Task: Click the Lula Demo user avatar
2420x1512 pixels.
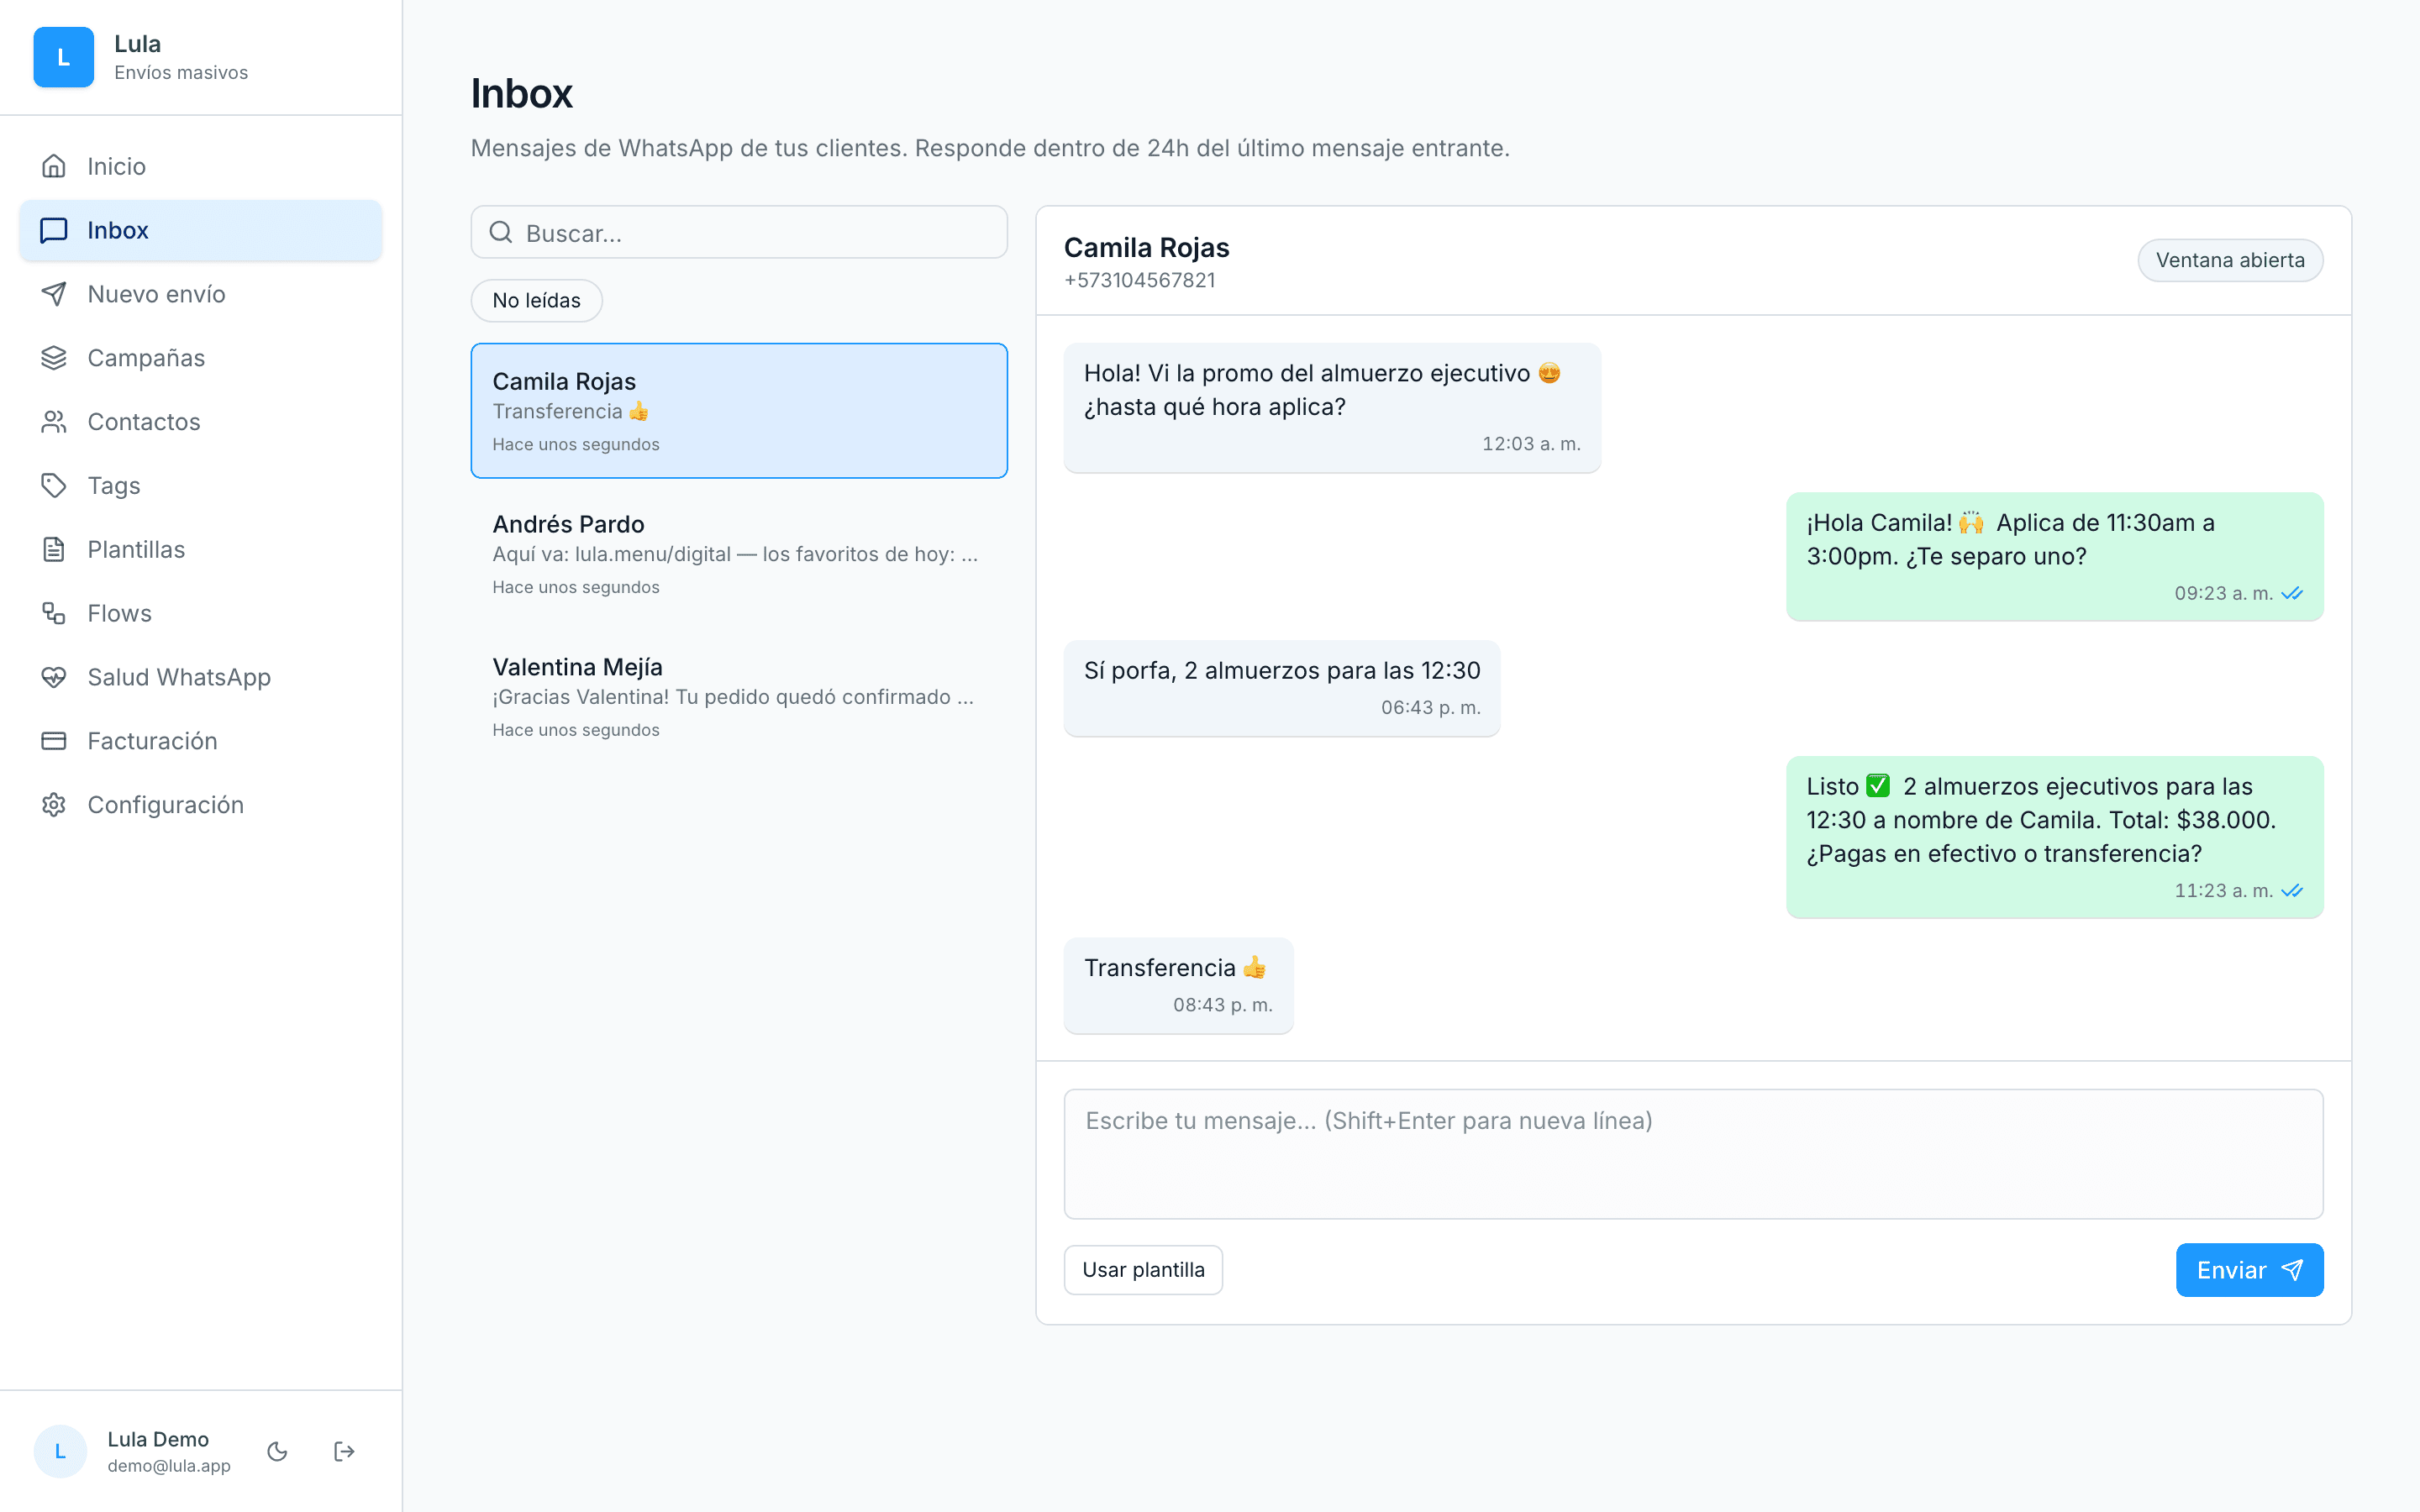Action: tap(60, 1451)
